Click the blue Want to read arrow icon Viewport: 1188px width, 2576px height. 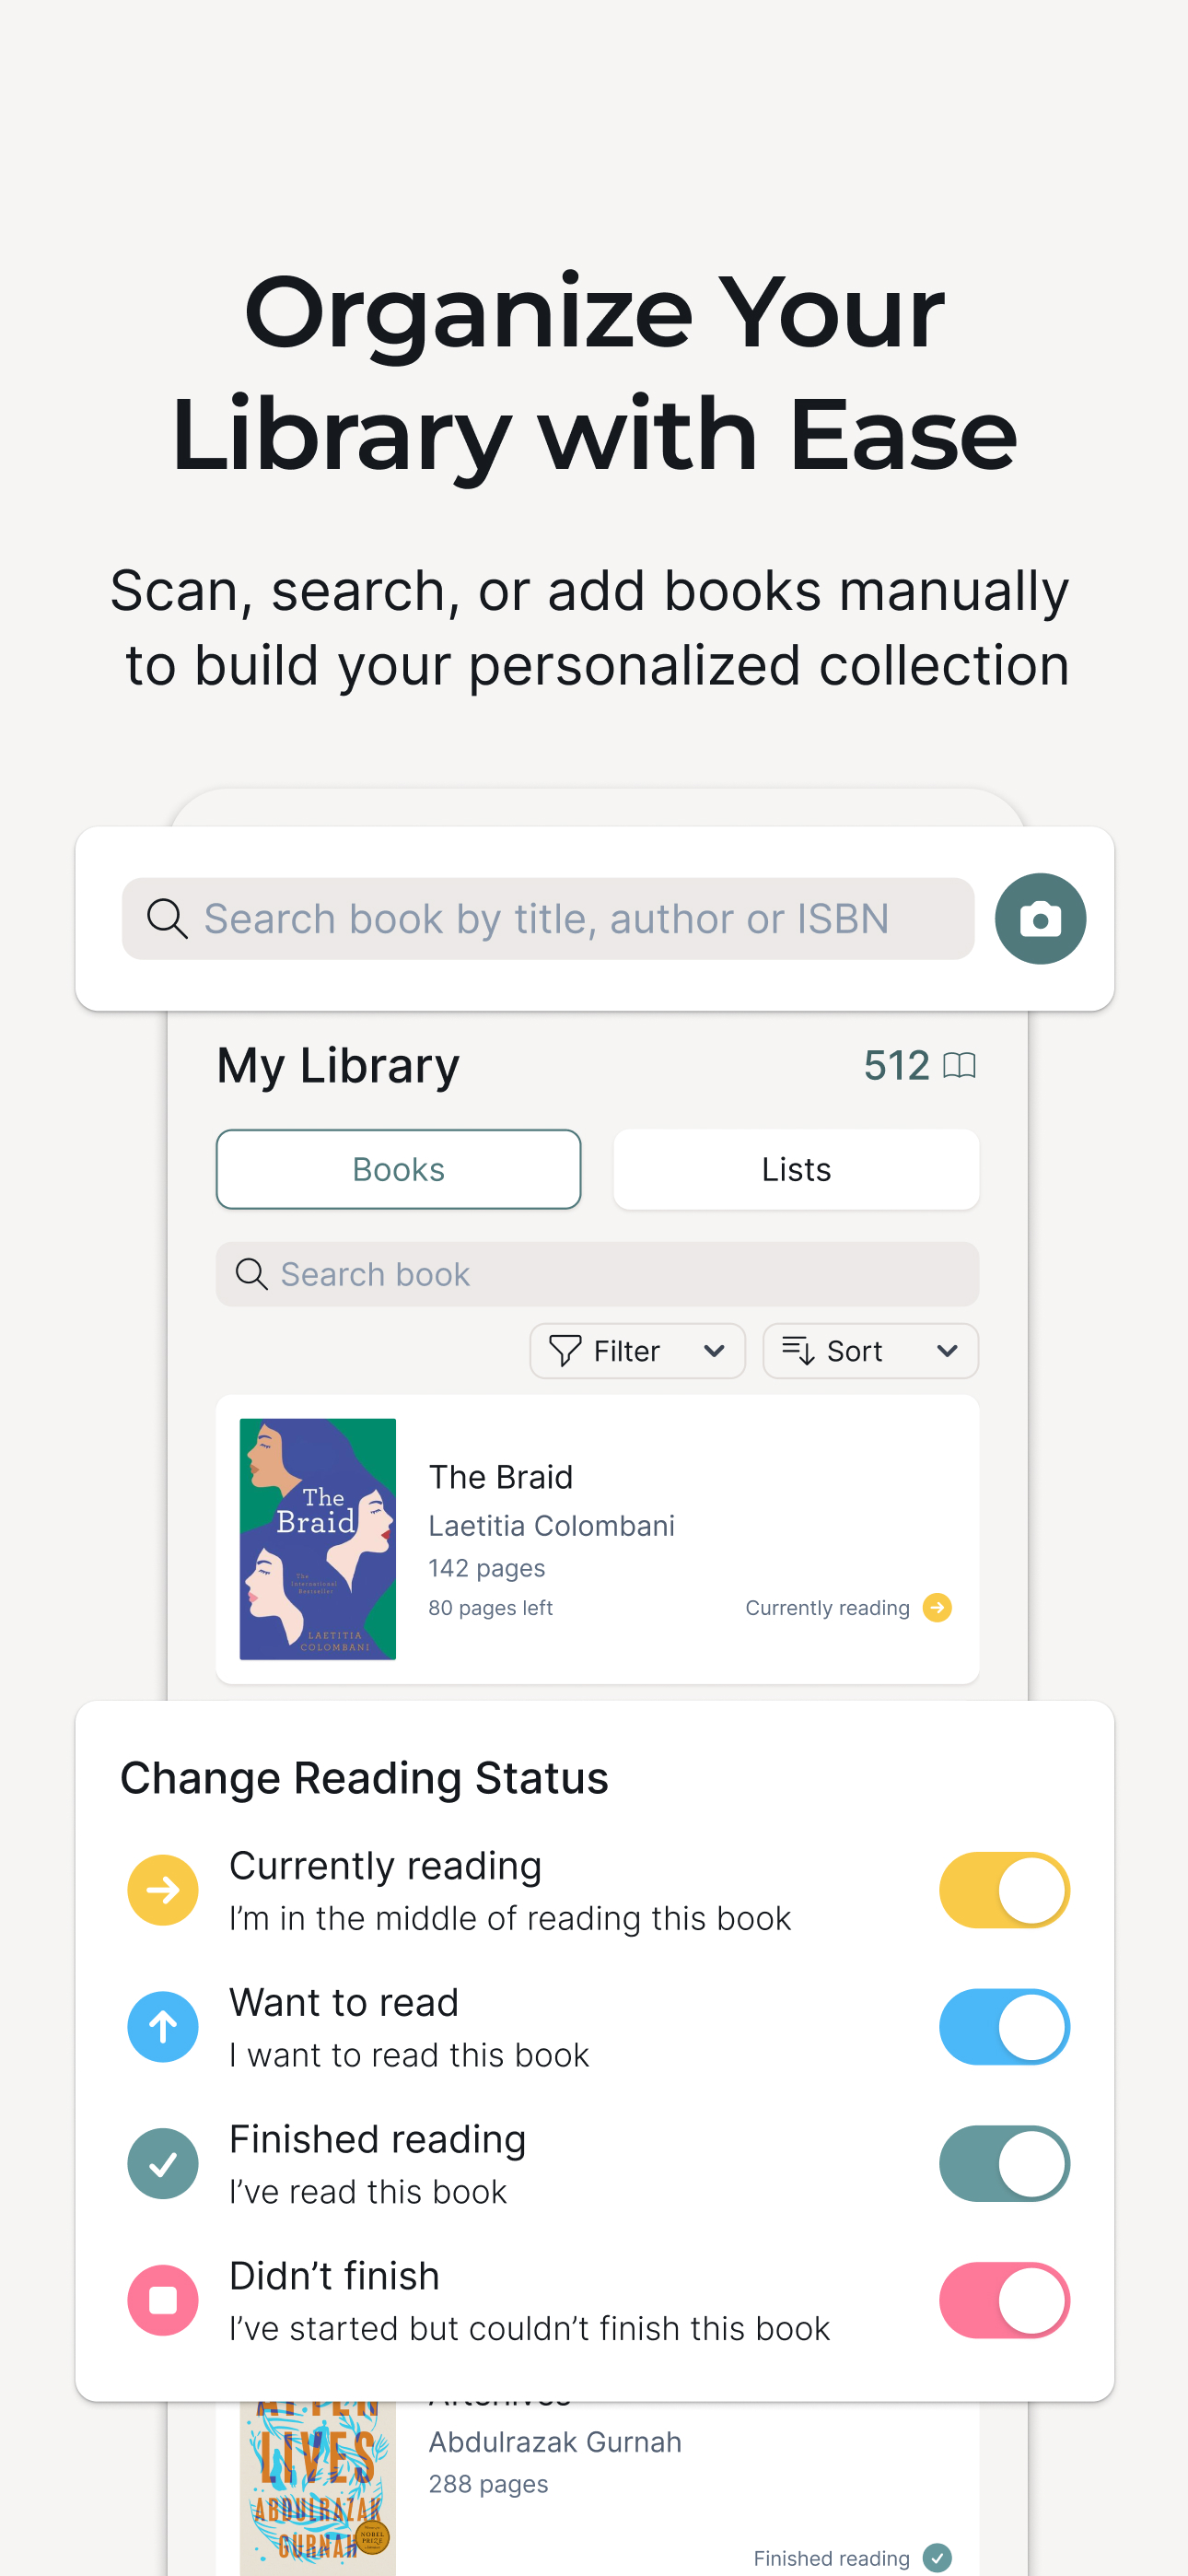click(163, 2027)
